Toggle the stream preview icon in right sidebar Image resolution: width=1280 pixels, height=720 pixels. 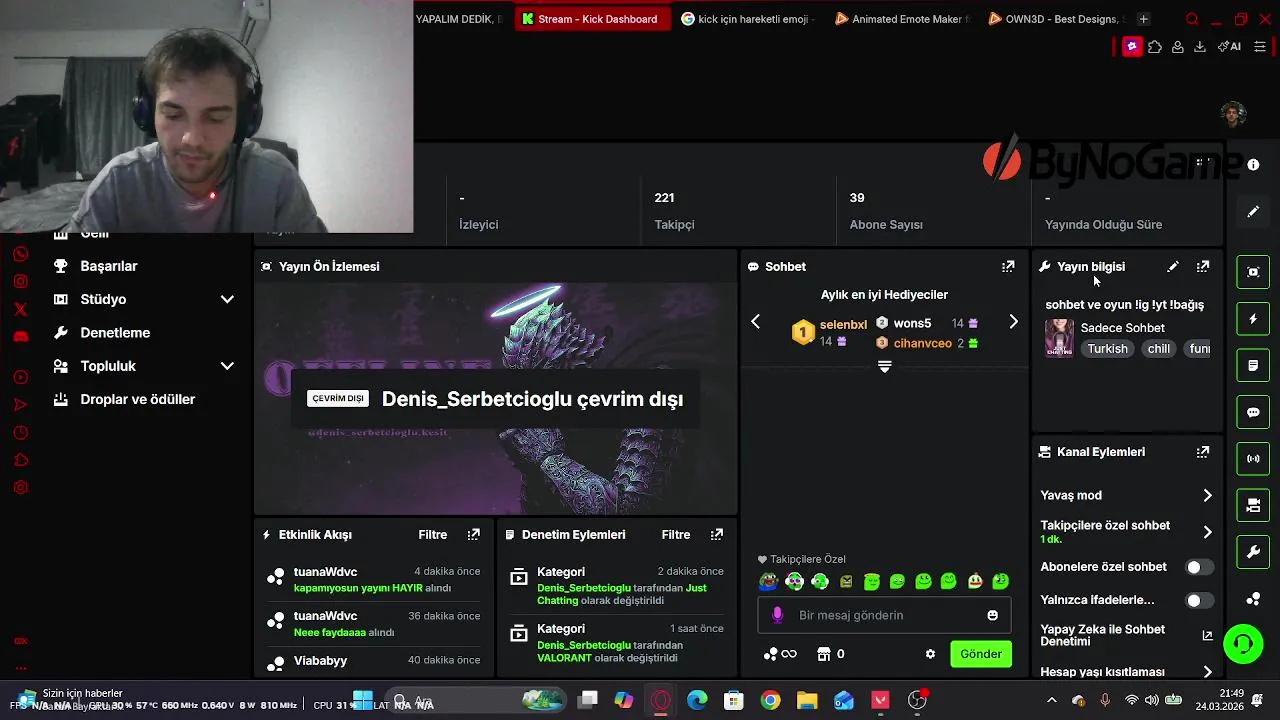coord(1253,272)
